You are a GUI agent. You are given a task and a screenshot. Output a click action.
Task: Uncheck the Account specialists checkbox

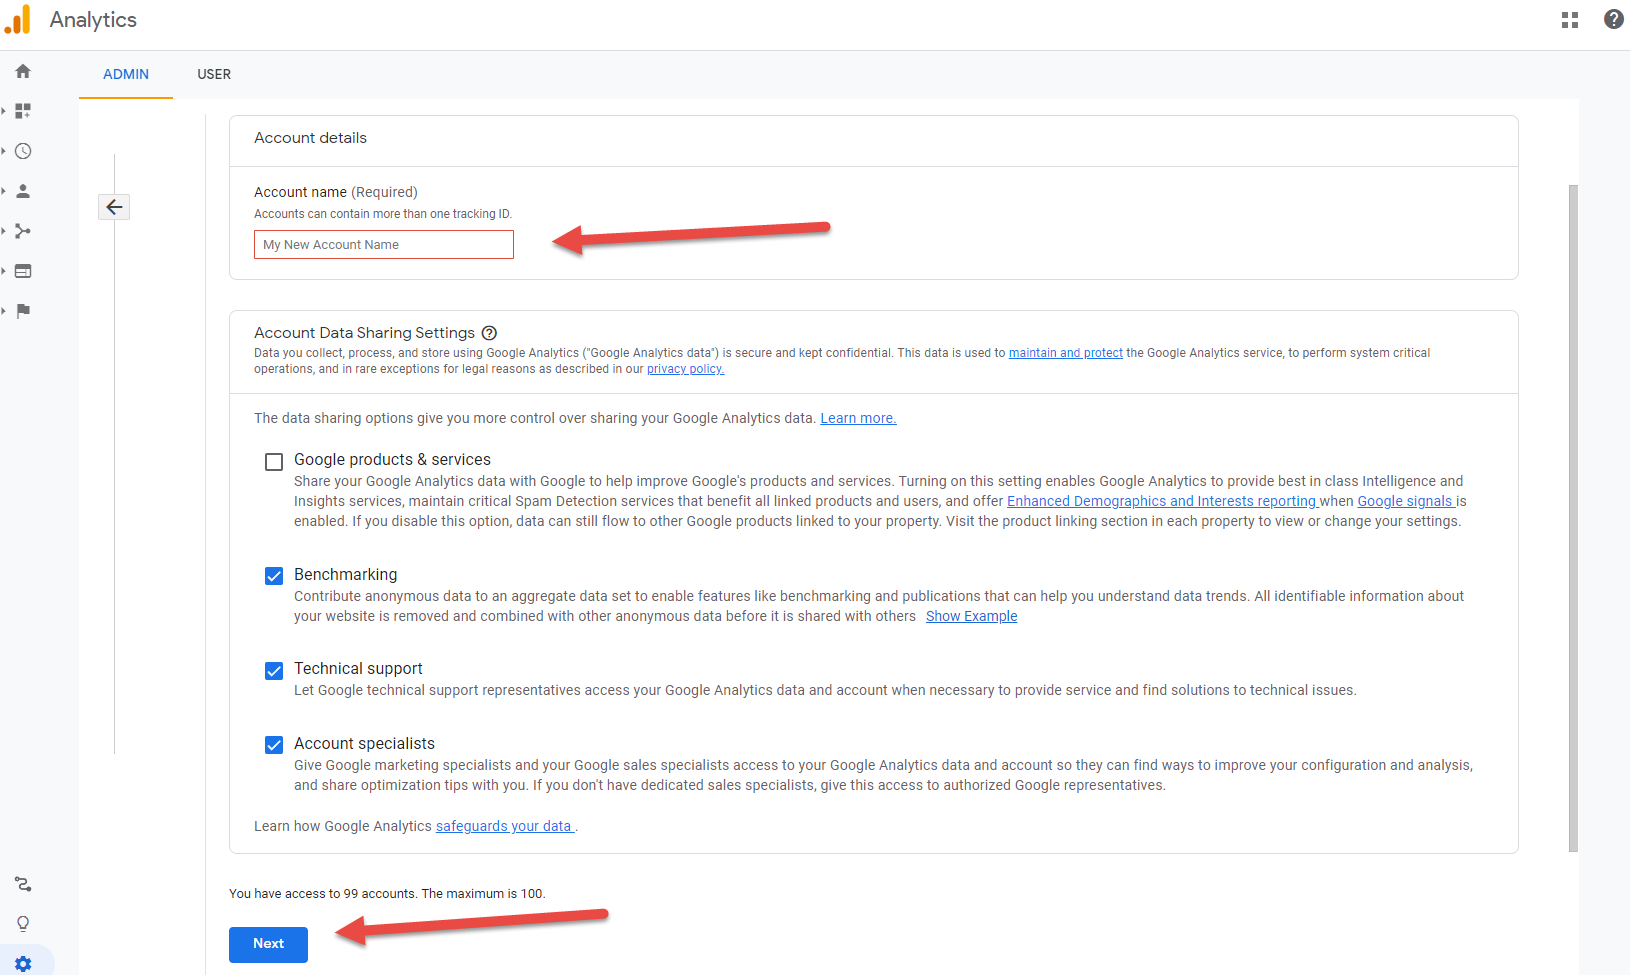[x=274, y=745]
